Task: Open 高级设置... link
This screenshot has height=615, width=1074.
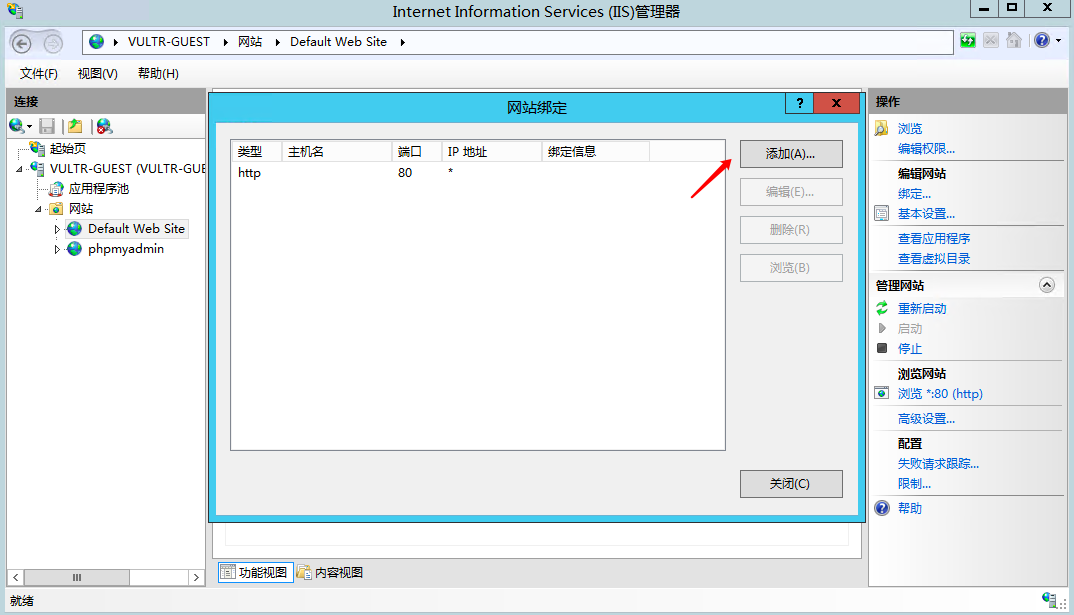Action: (x=926, y=418)
